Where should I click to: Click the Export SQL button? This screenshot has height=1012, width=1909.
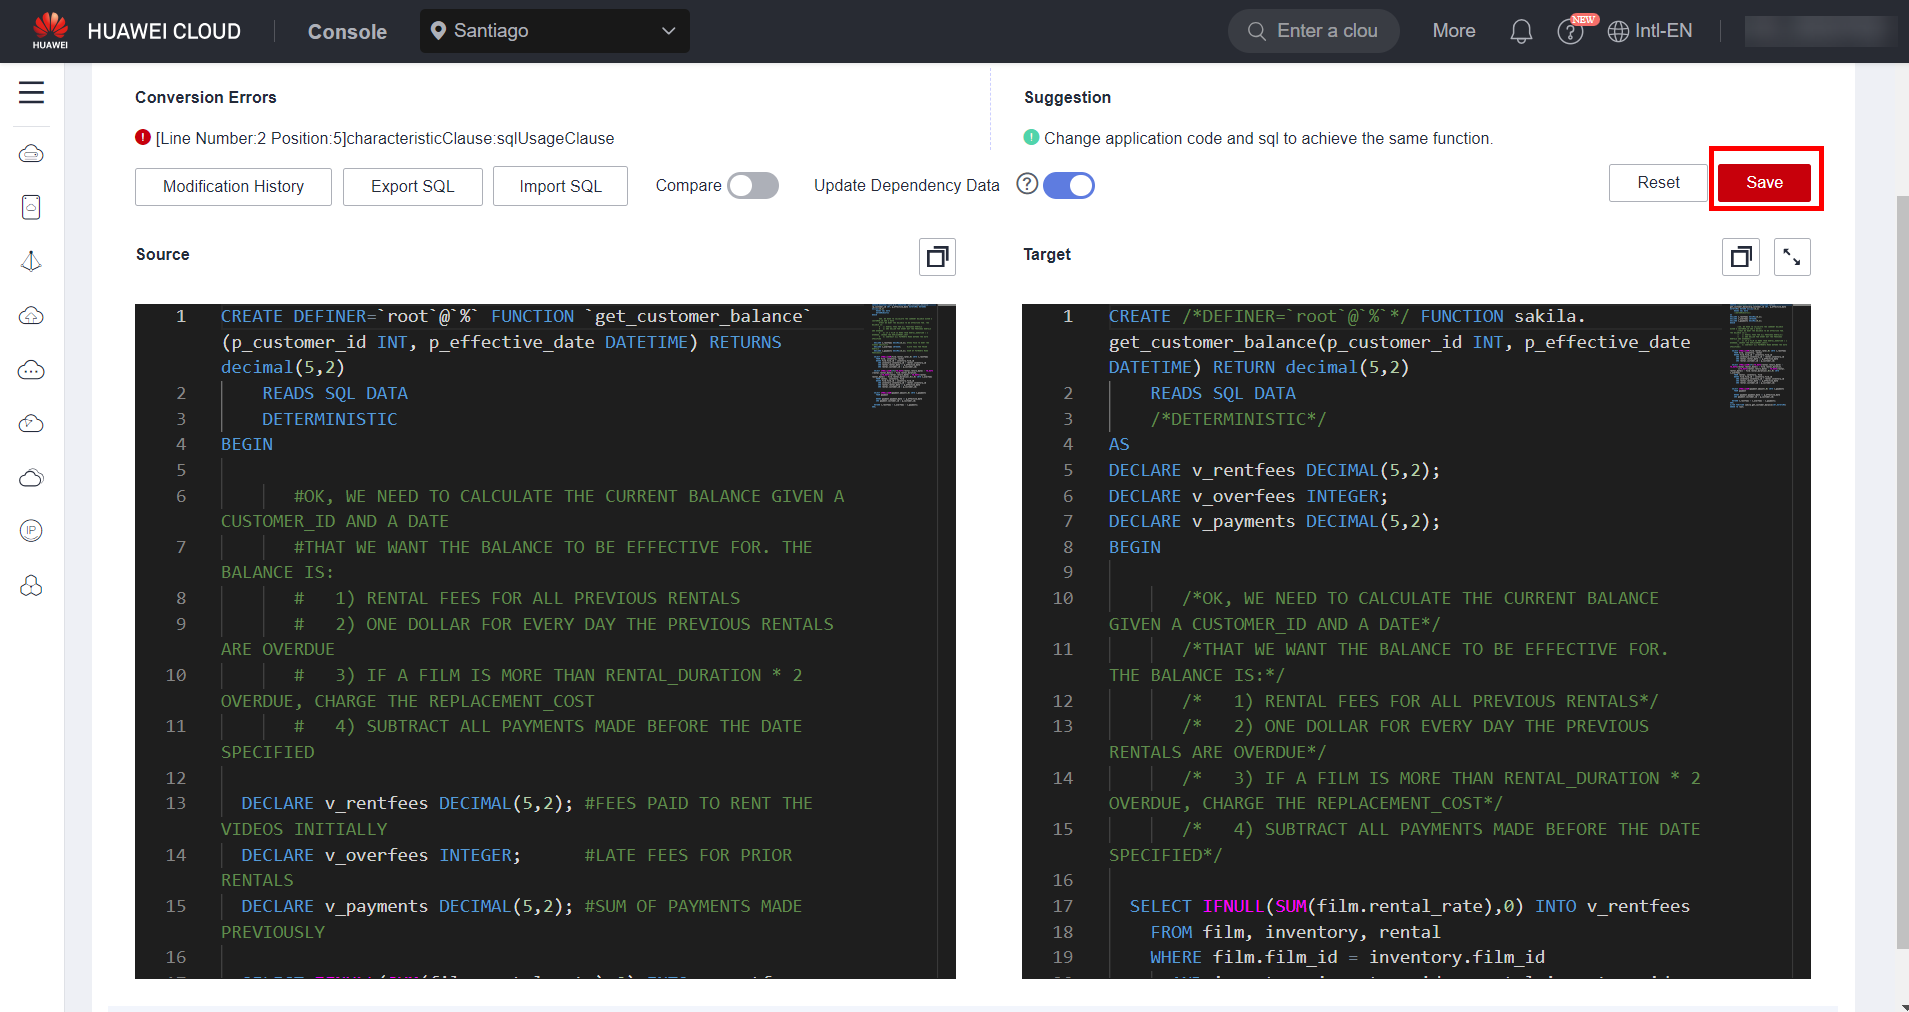coord(412,186)
